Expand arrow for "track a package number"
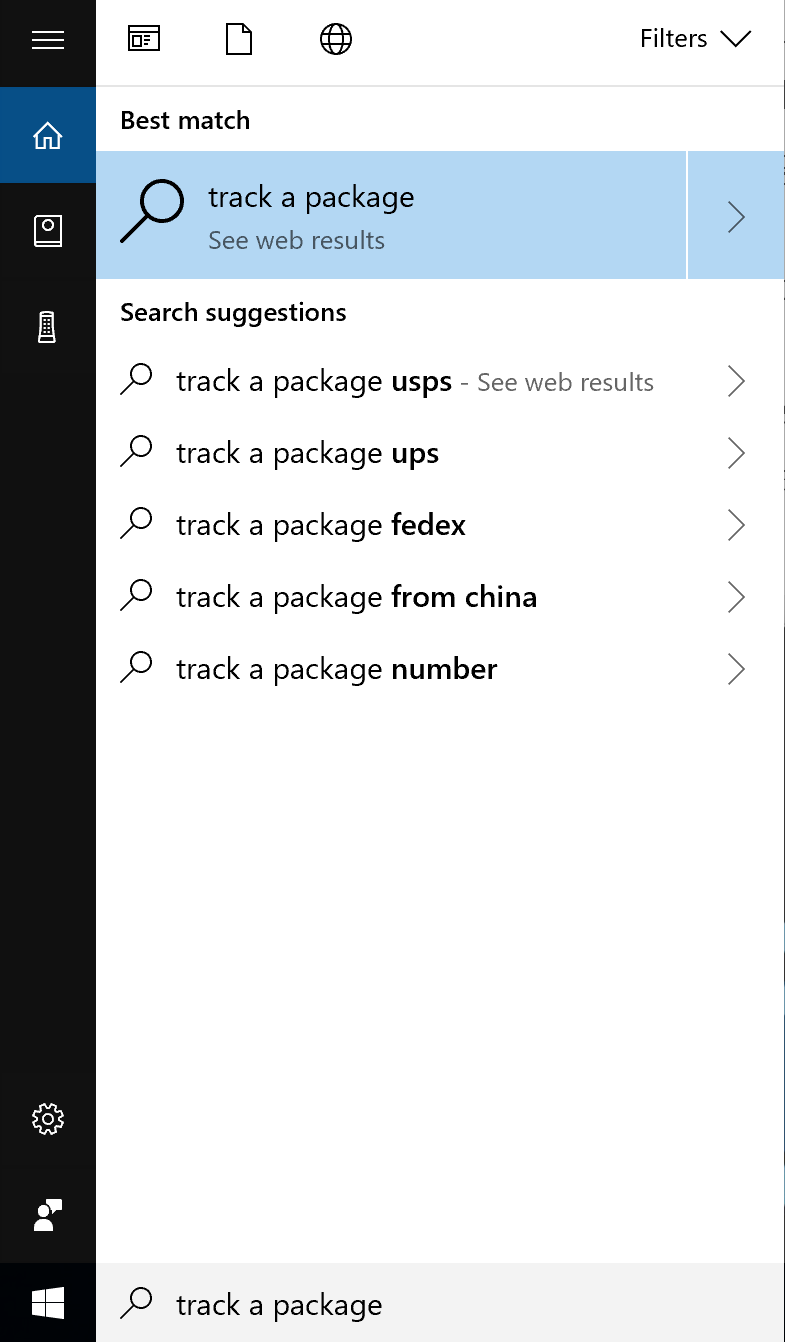The height and width of the screenshot is (1342, 785). coord(737,670)
